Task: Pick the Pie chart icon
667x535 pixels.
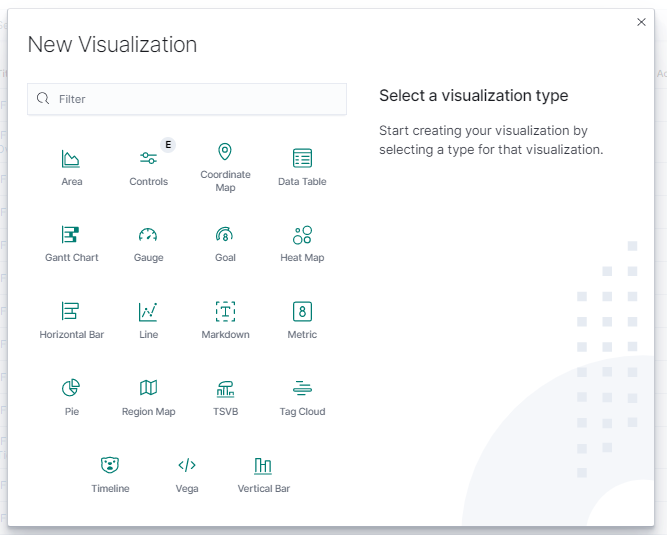Action: (x=71, y=387)
